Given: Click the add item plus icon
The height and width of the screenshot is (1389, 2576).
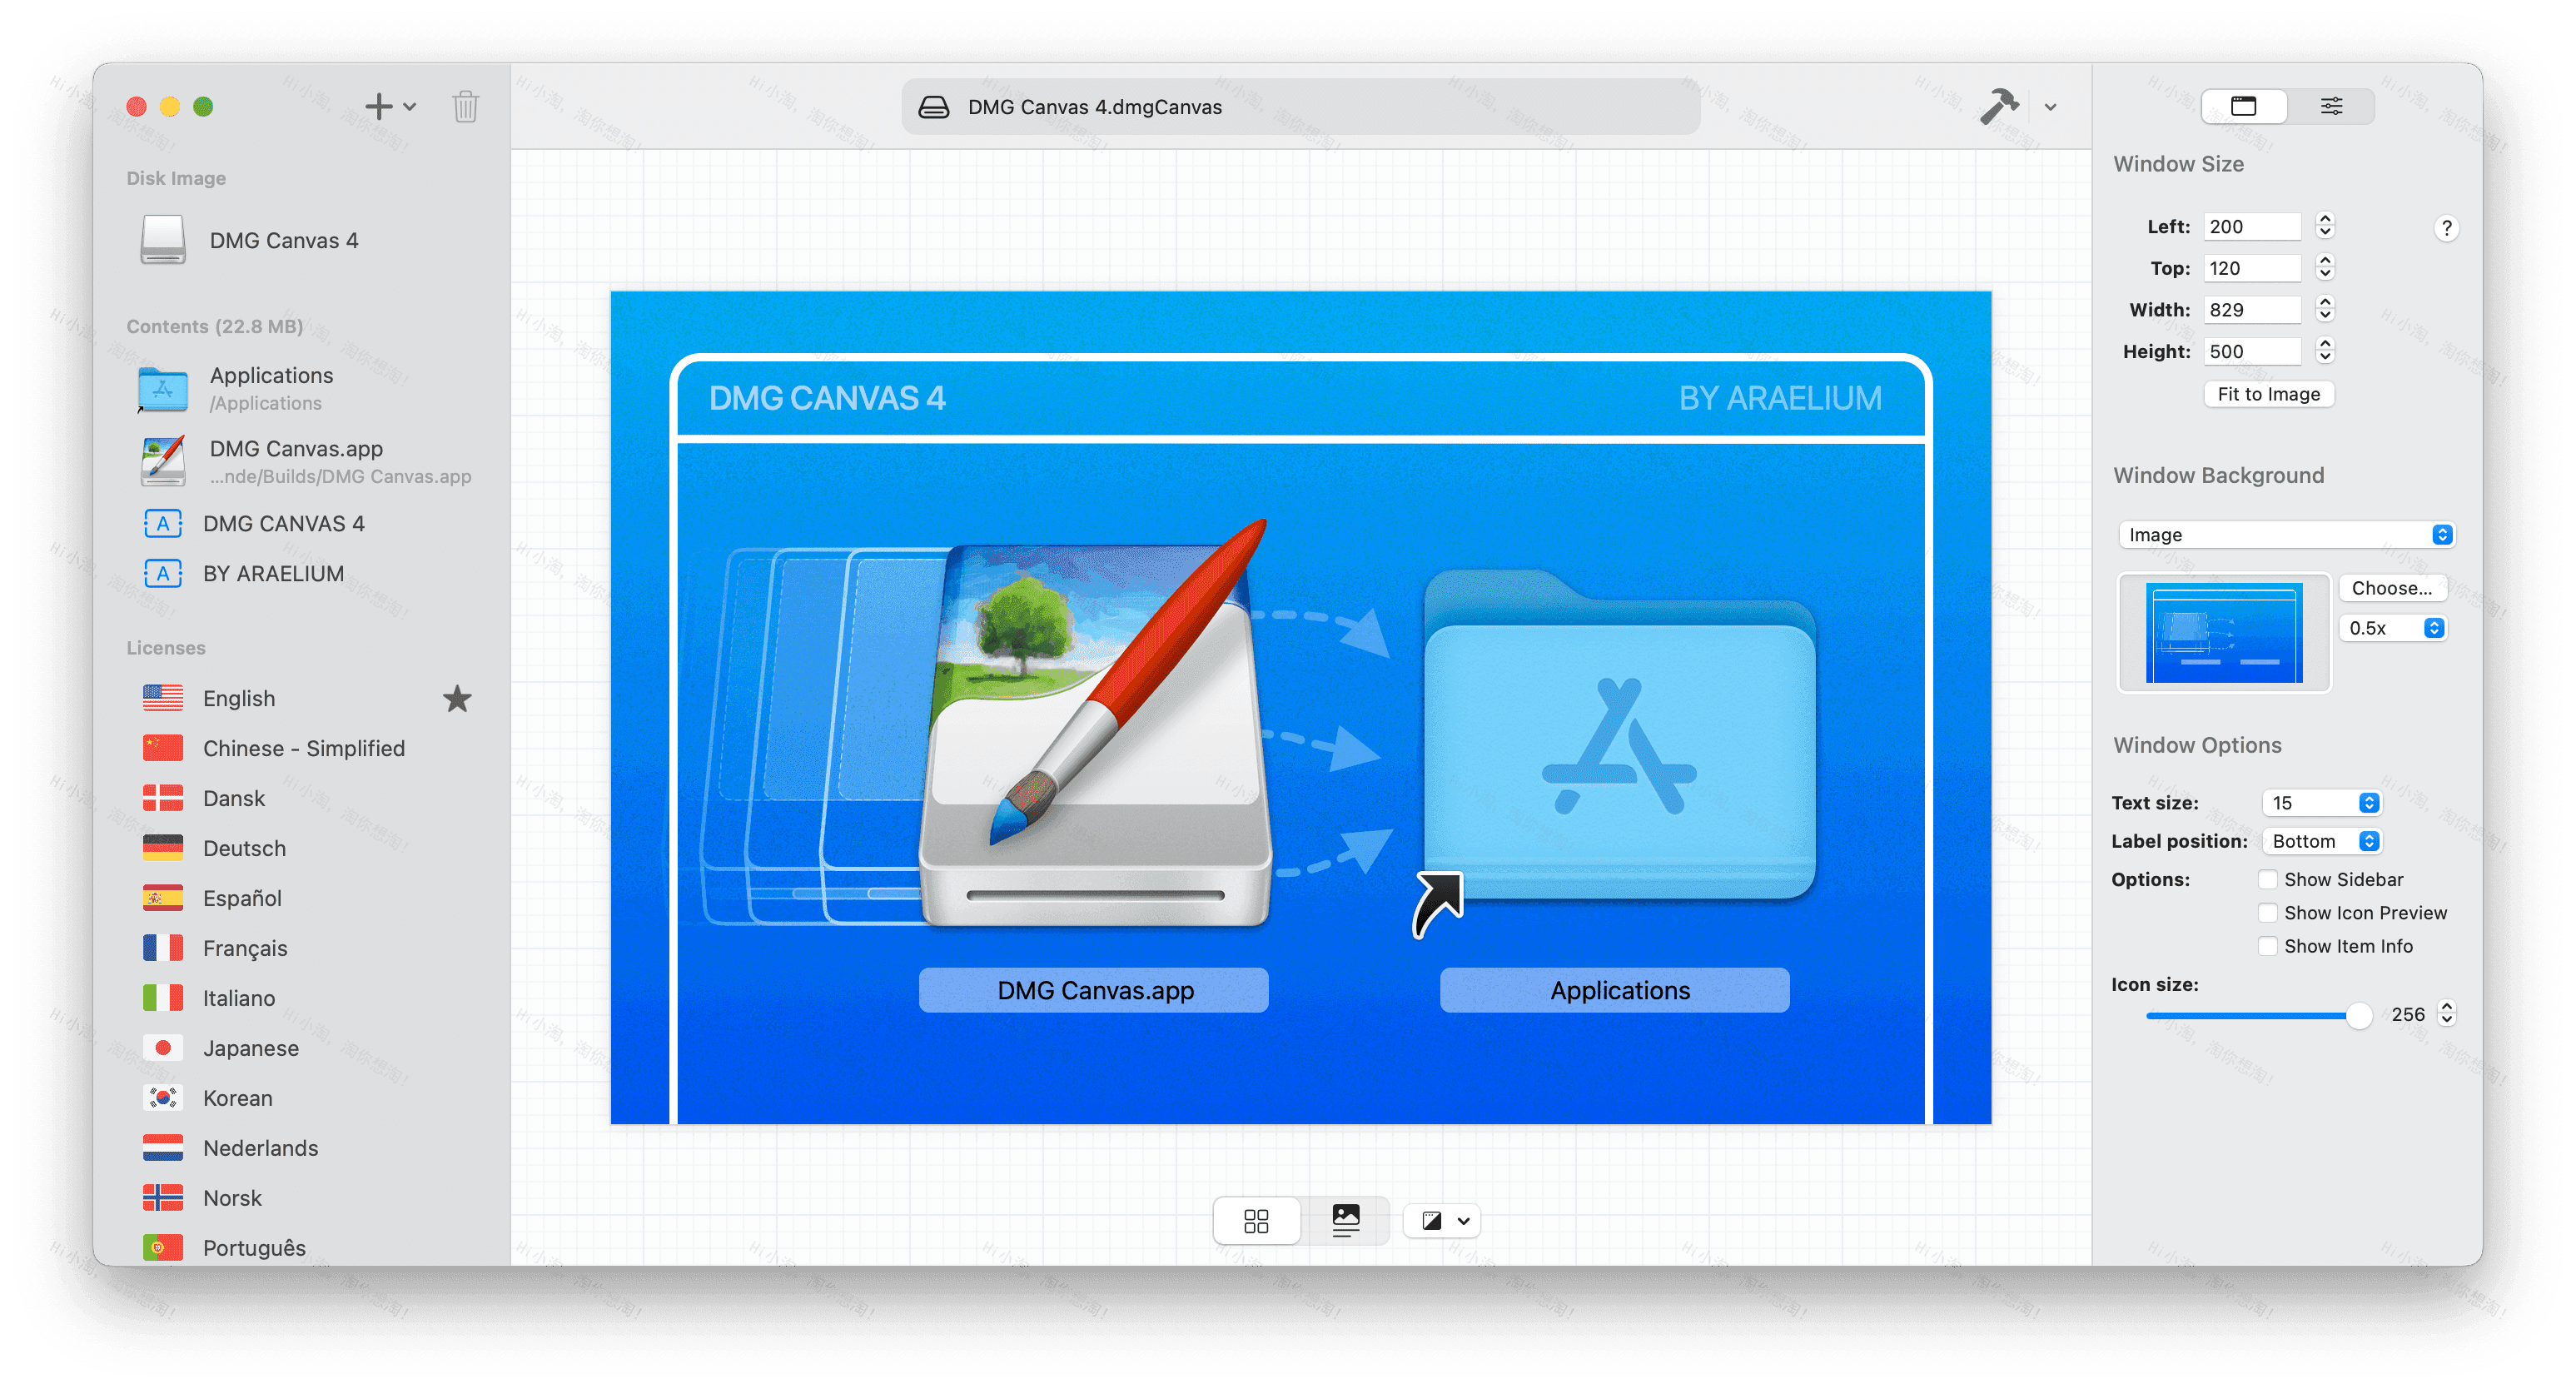Looking at the screenshot, I should click(x=378, y=106).
